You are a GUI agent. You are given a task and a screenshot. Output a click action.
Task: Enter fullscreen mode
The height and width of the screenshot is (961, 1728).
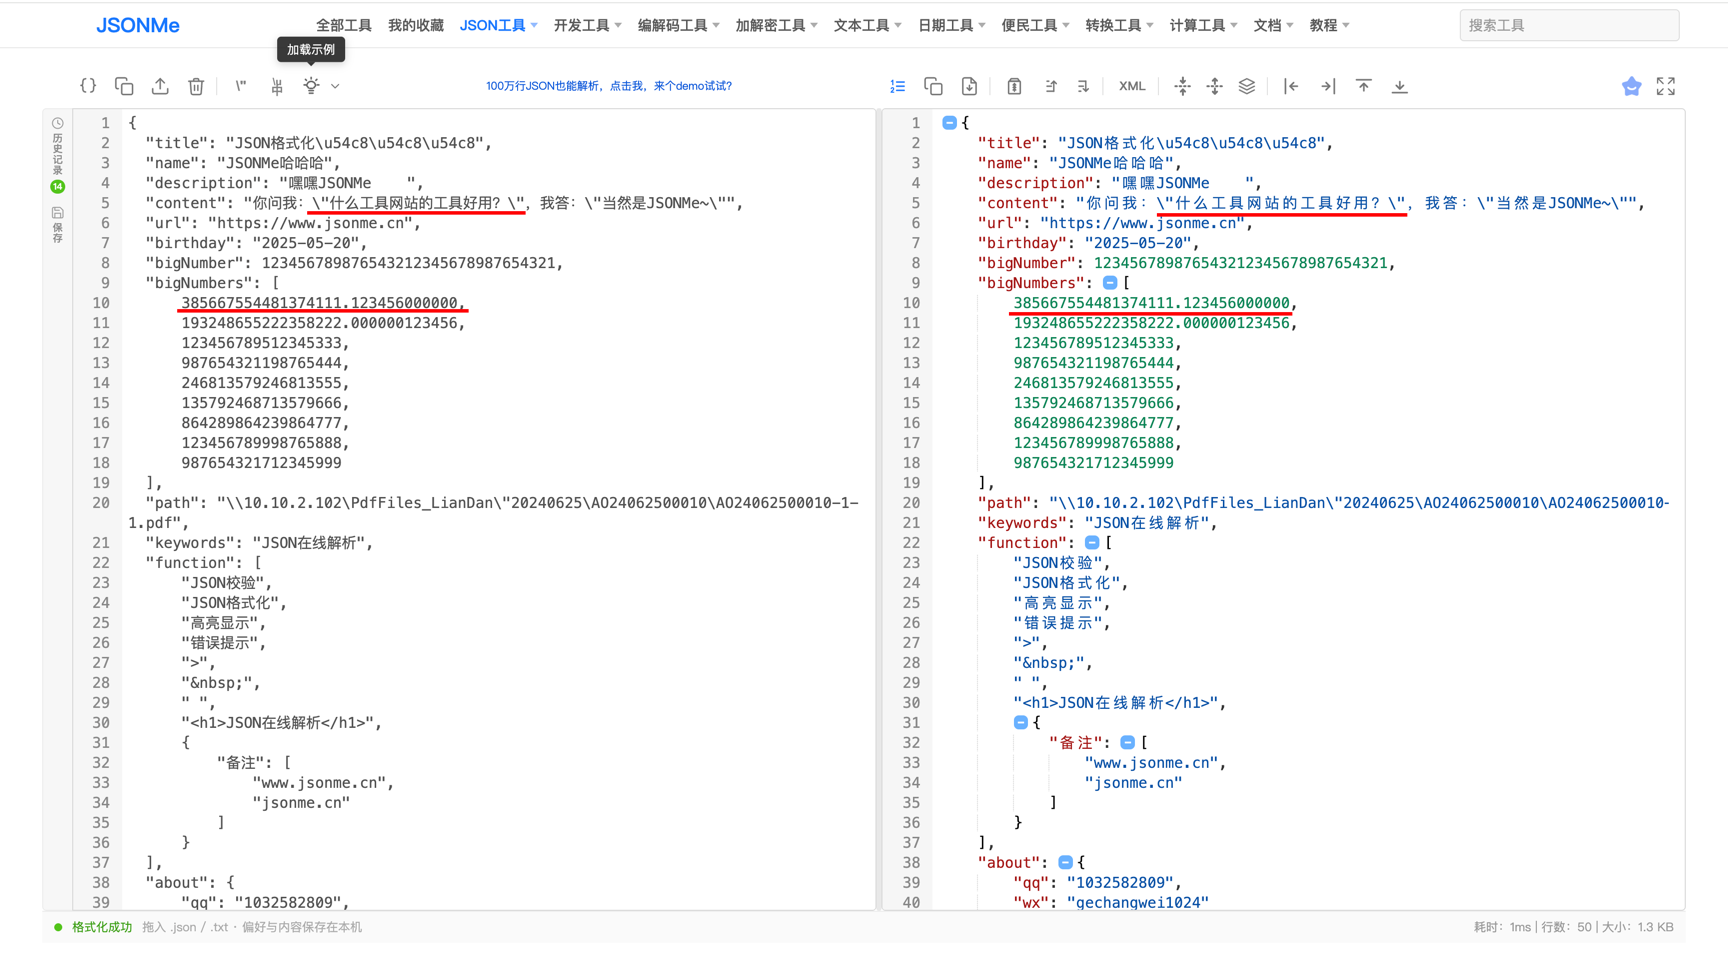coord(1666,86)
